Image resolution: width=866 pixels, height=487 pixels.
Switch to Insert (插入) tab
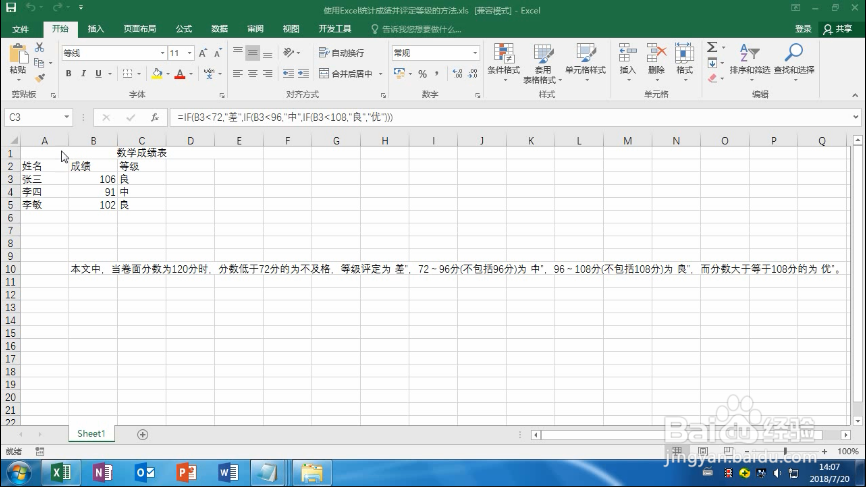tap(96, 29)
